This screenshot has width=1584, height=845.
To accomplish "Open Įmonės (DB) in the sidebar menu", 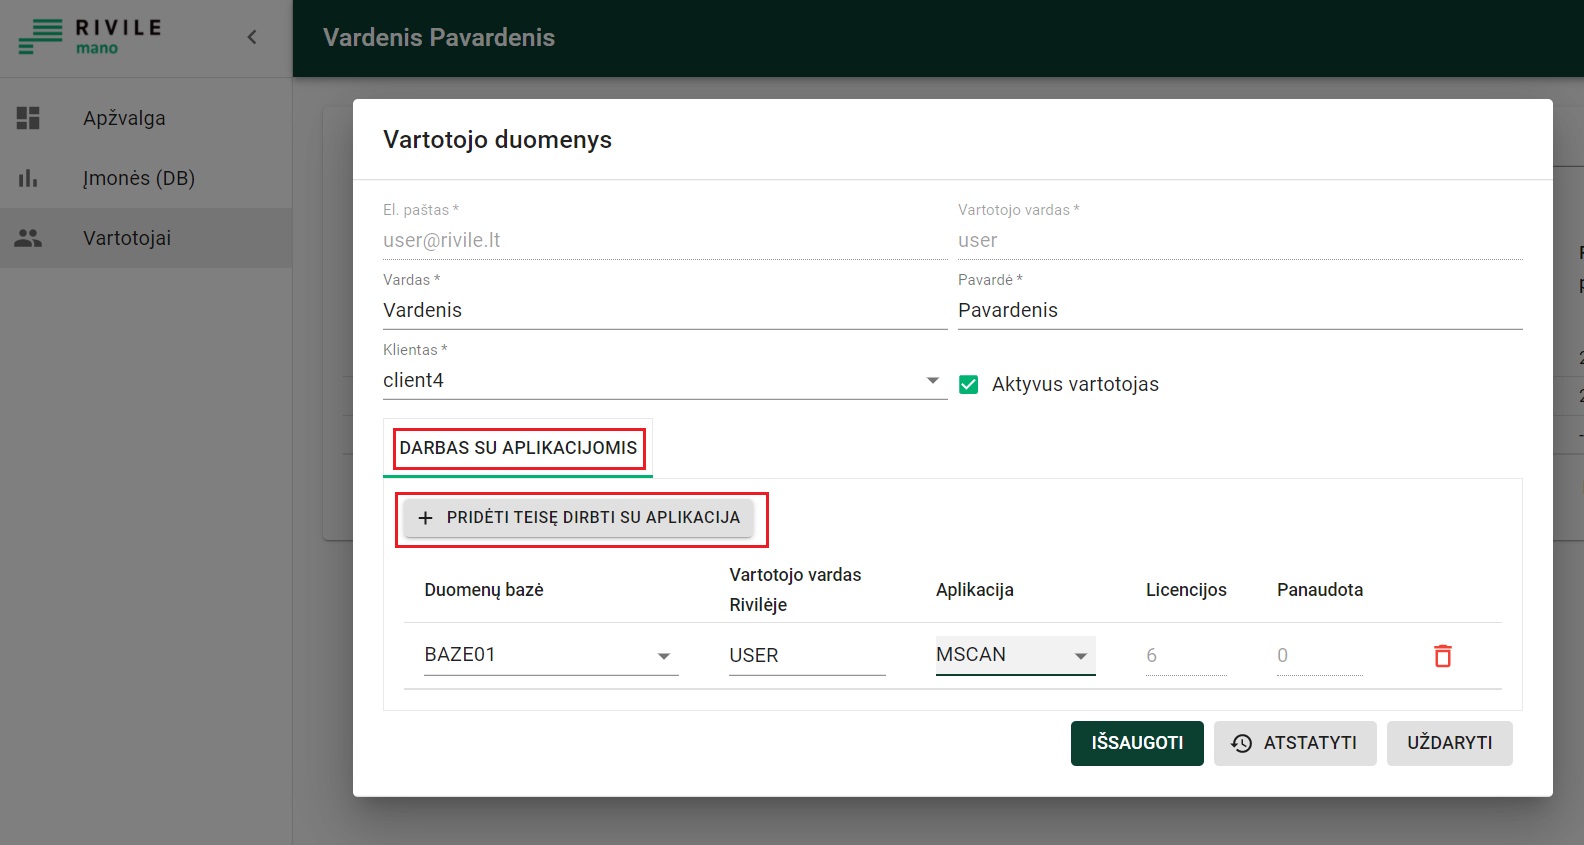I will (x=139, y=178).
